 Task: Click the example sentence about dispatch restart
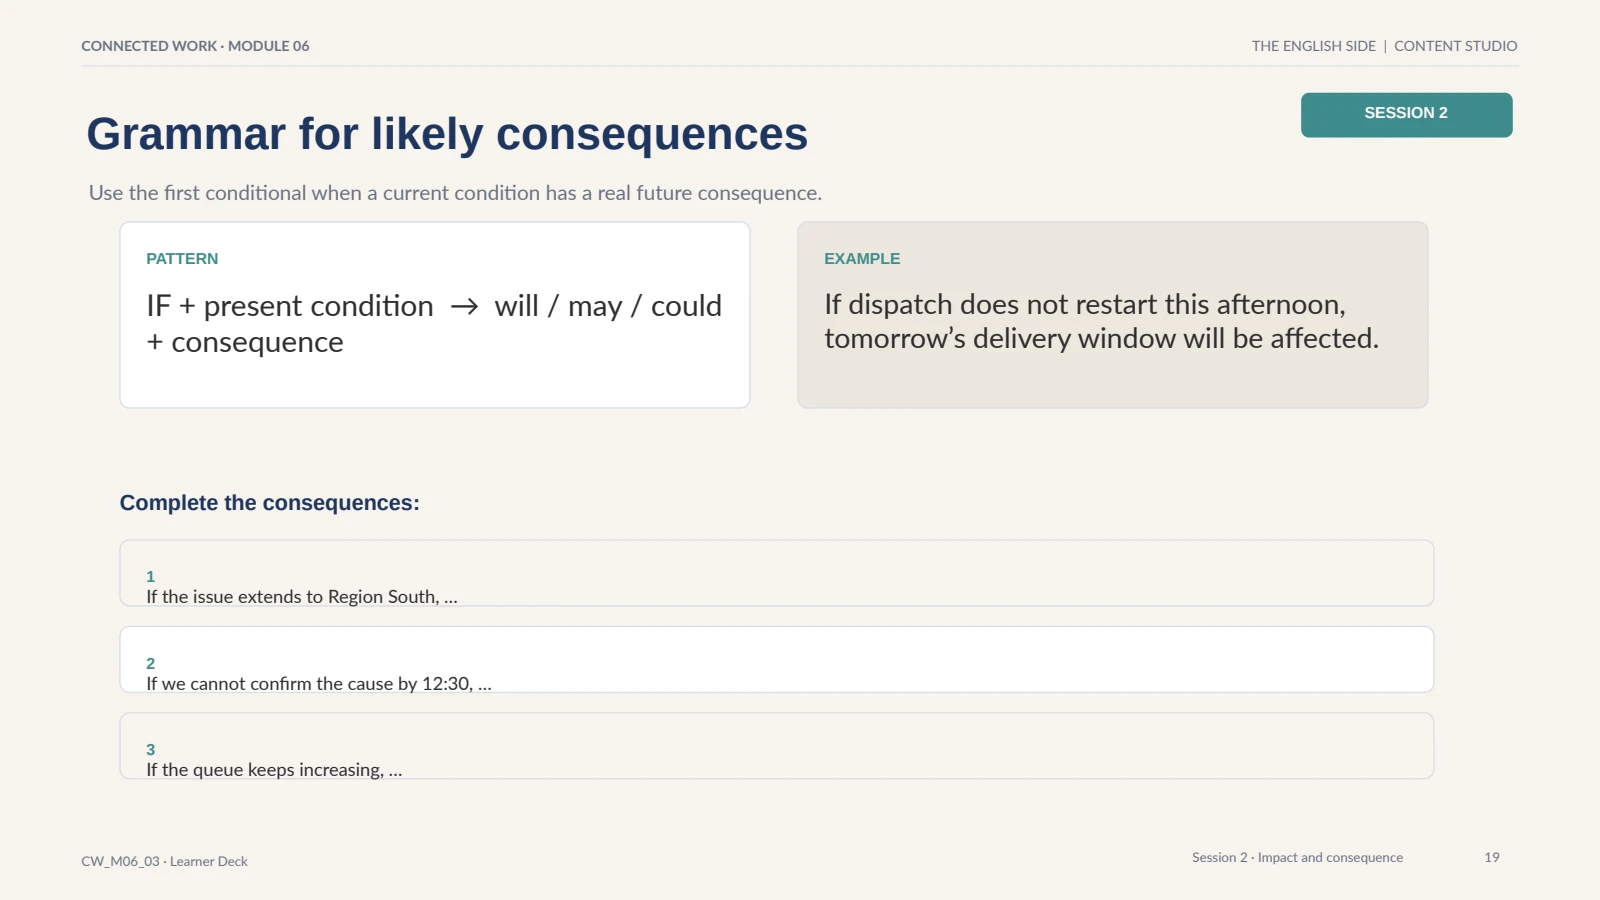tap(1101, 321)
